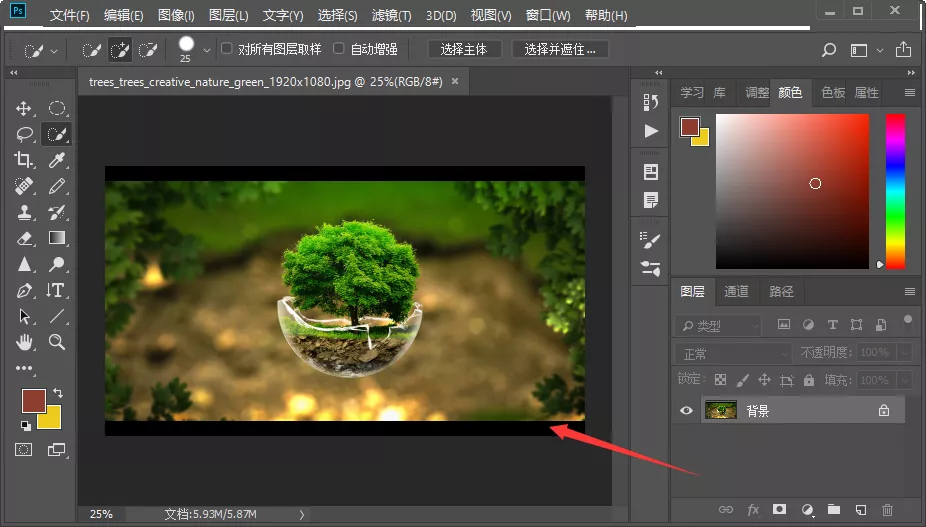This screenshot has height=527, width=926.
Task: Select the History Brush tool
Action: tap(57, 212)
